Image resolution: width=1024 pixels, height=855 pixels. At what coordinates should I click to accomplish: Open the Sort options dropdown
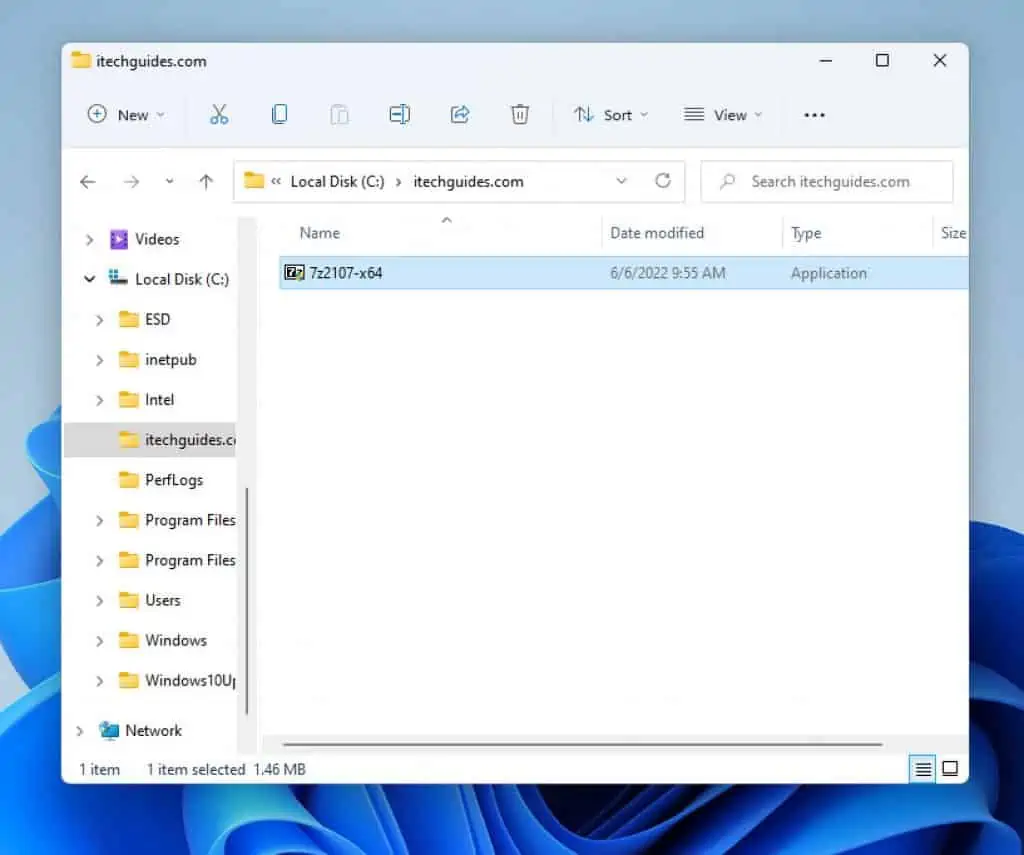click(x=611, y=115)
